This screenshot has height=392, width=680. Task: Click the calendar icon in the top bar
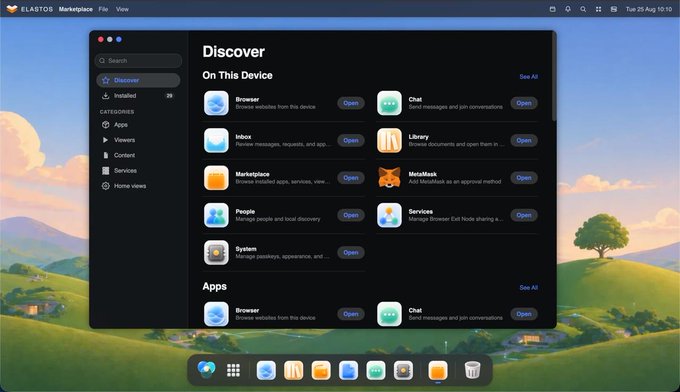click(552, 9)
